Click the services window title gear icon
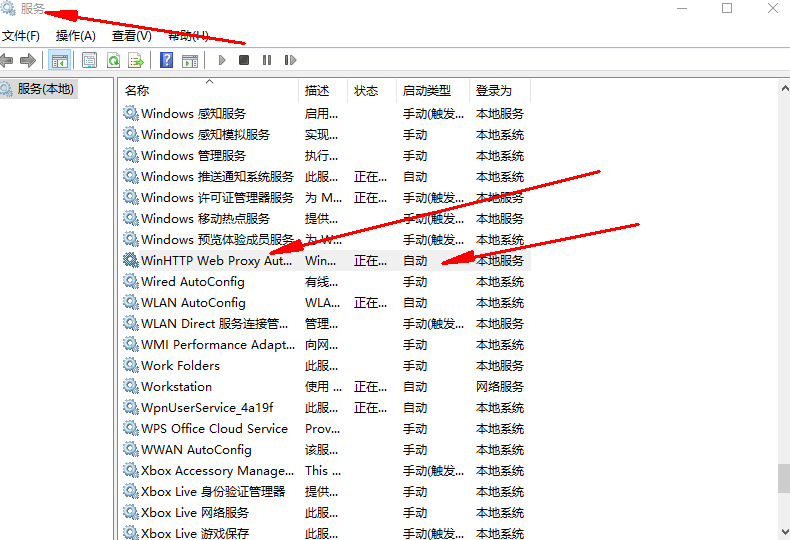 (8, 8)
